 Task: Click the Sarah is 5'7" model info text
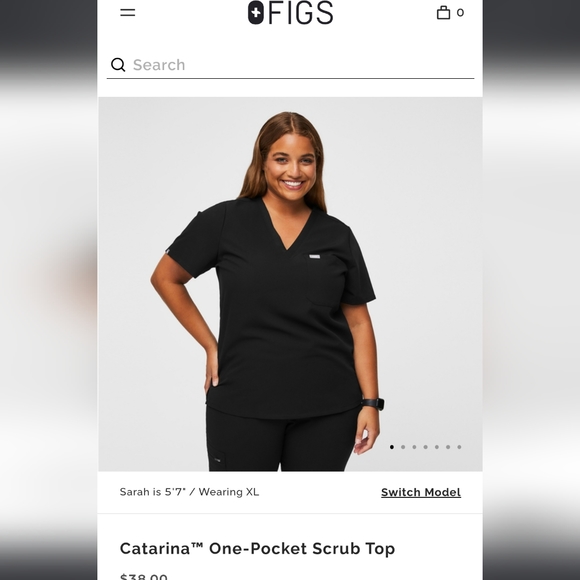(x=189, y=492)
